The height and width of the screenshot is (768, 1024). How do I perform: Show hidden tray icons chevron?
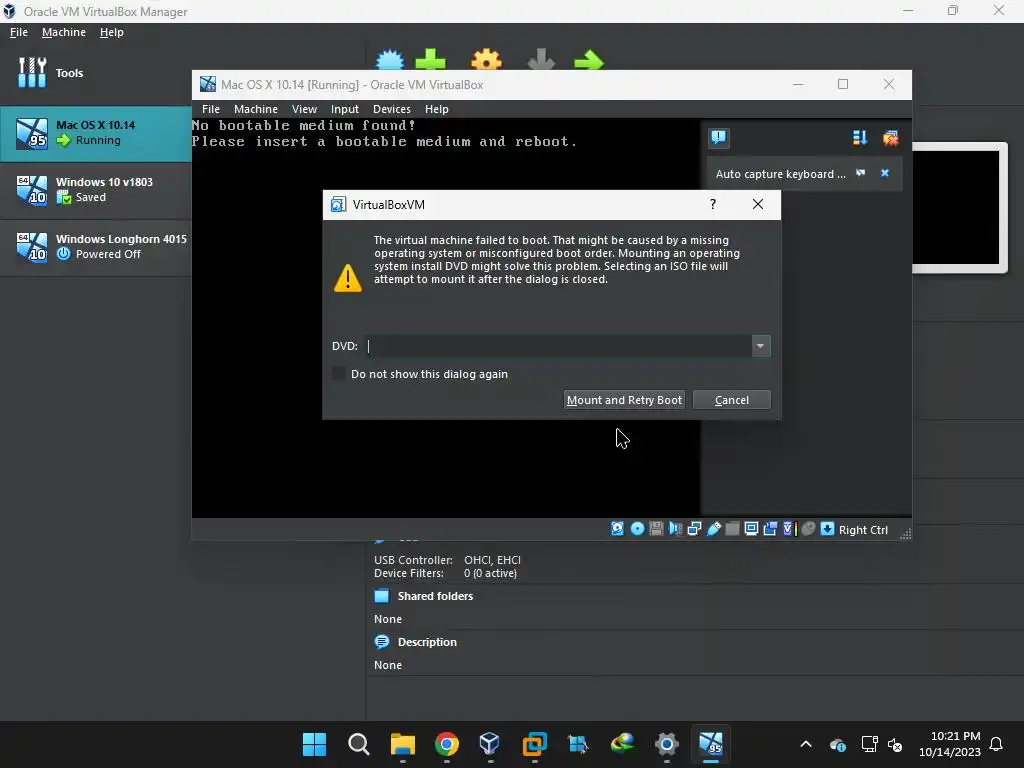click(806, 744)
